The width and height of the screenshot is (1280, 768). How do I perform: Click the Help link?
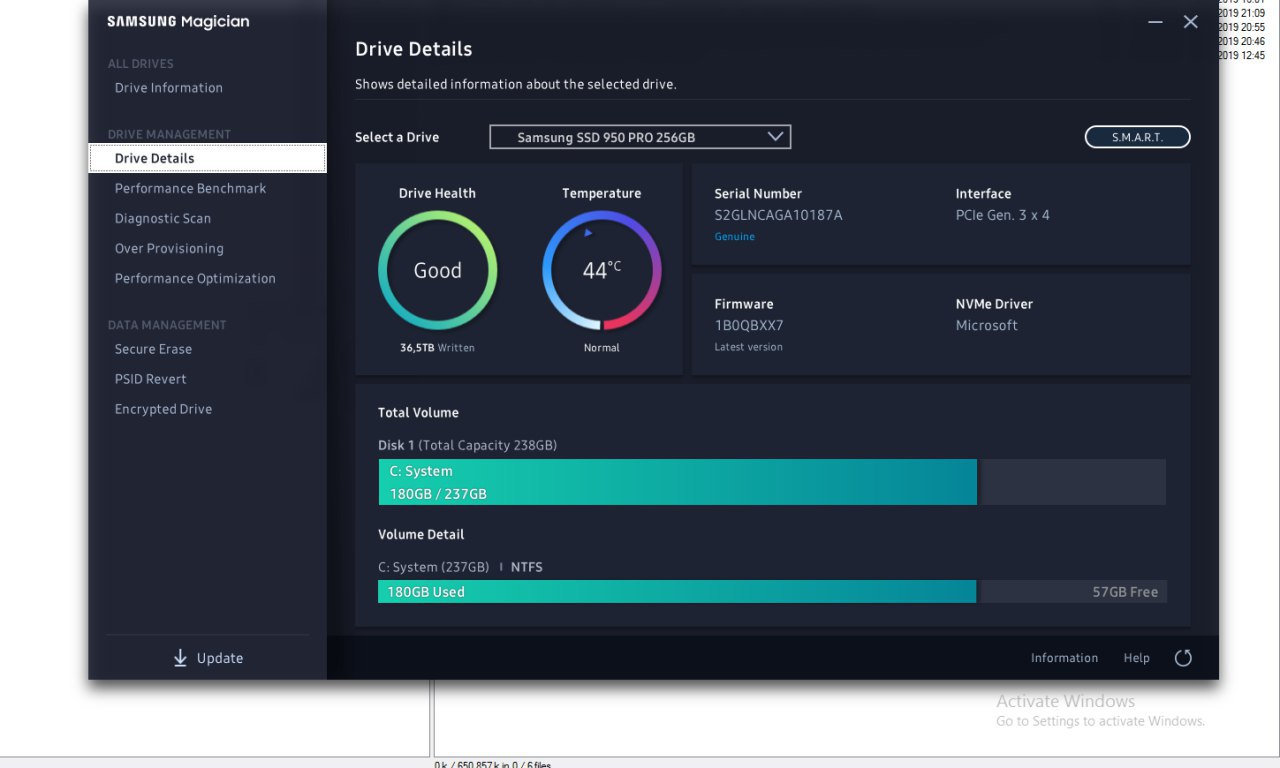coord(1136,658)
